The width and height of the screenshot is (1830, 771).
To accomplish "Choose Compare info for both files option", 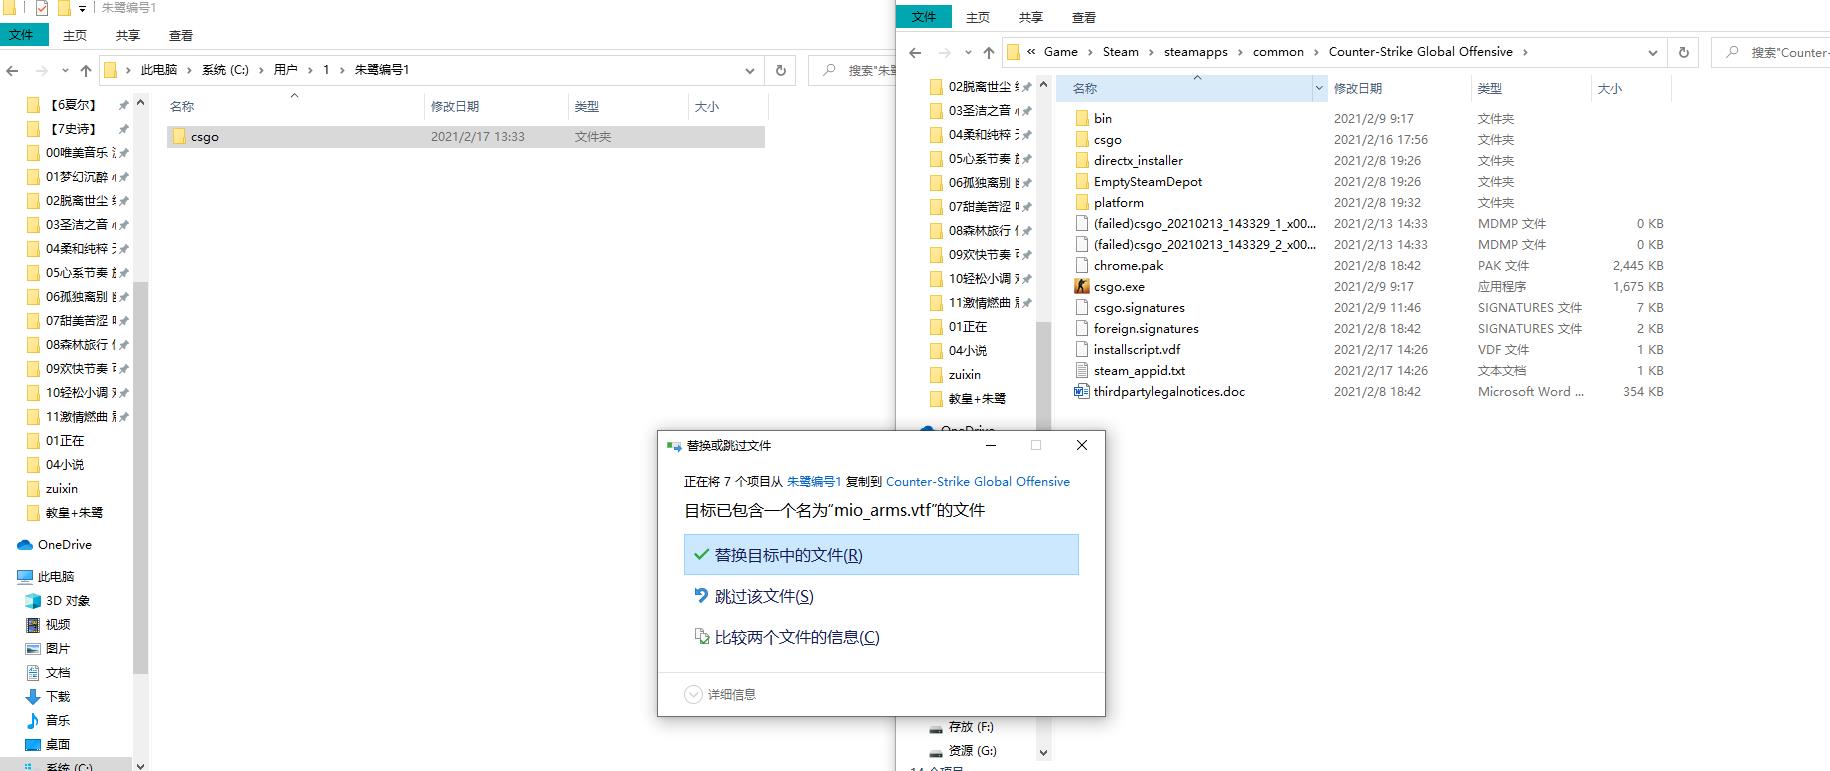I will [x=788, y=638].
